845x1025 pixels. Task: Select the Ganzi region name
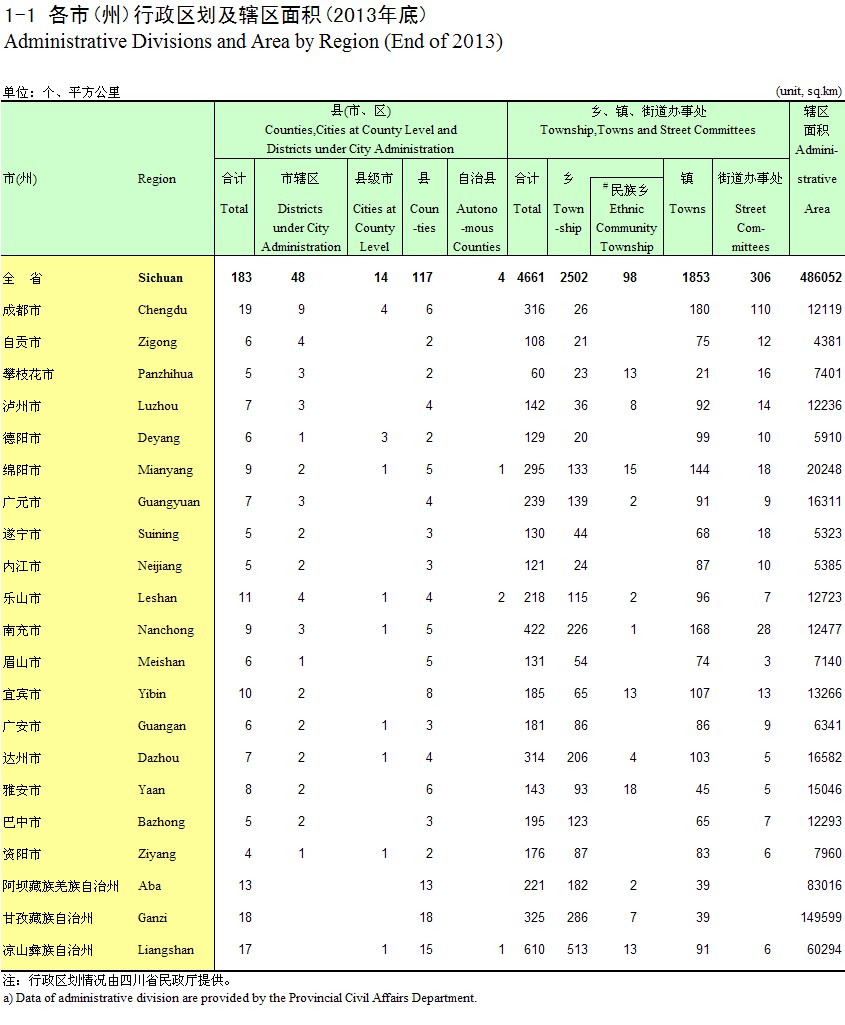pyautogui.click(x=152, y=918)
